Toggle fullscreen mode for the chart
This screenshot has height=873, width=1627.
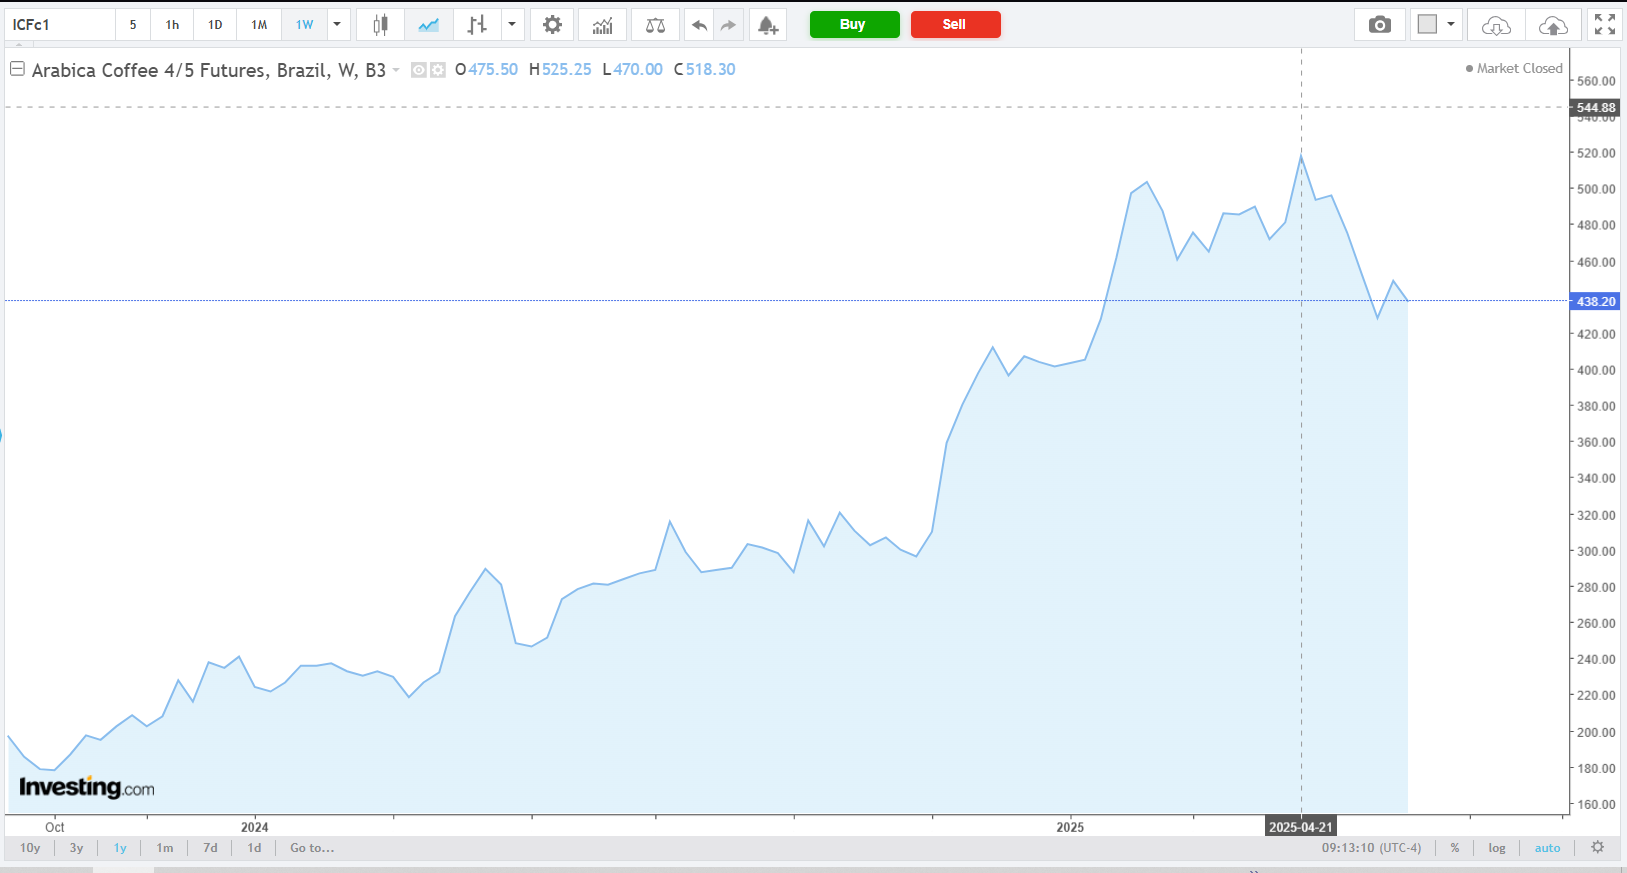[1604, 25]
